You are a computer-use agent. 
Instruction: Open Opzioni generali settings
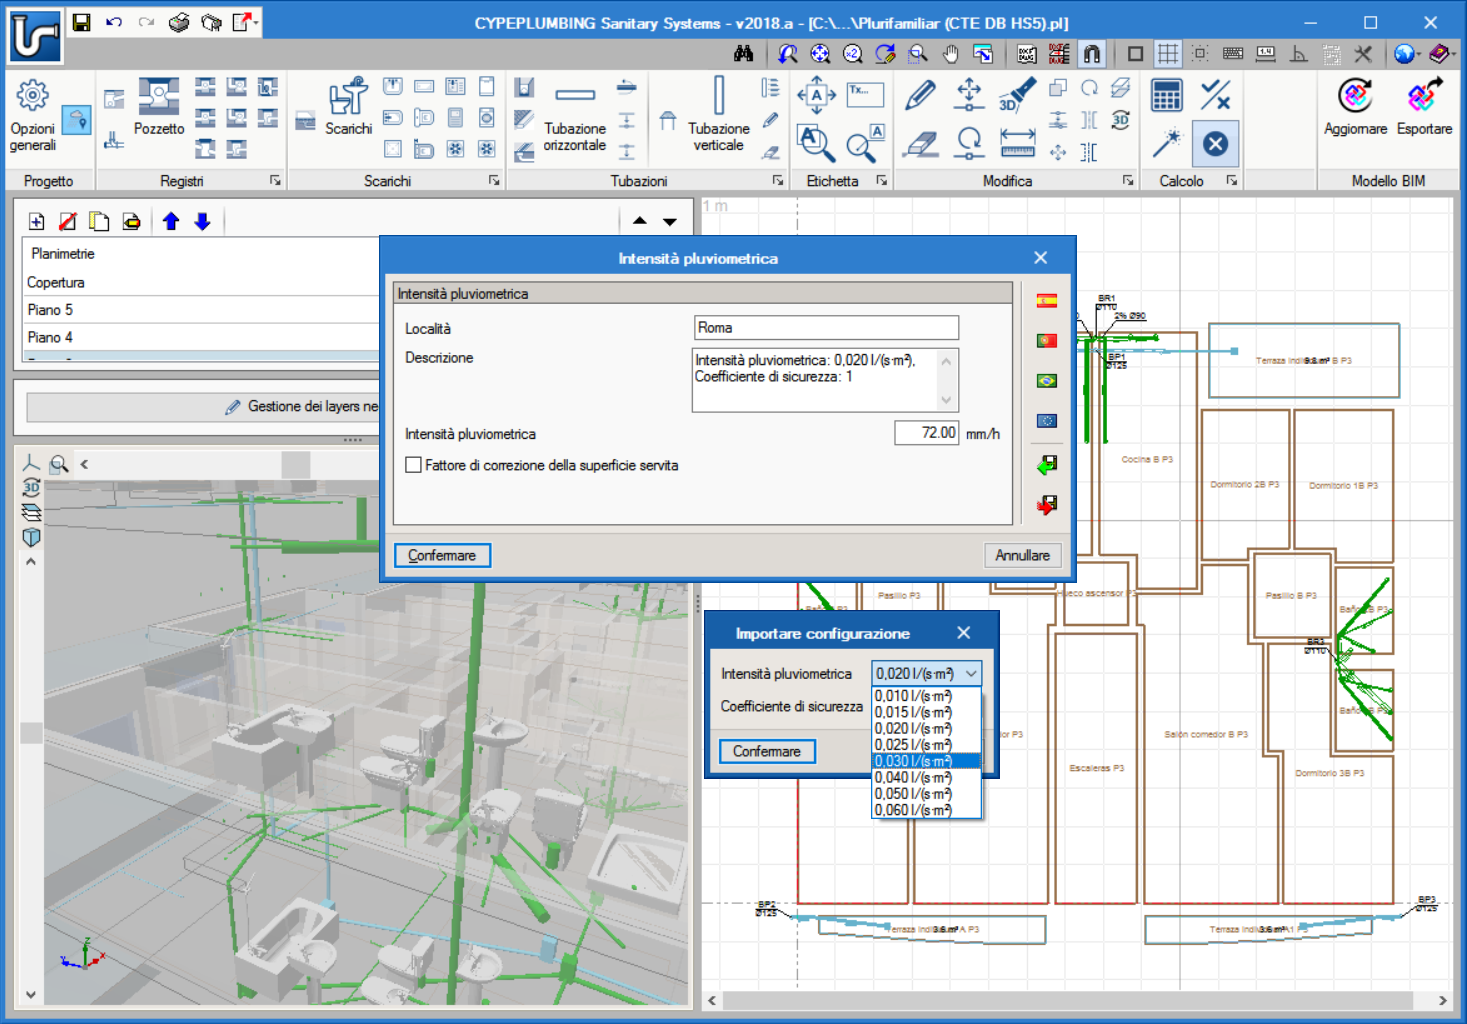click(x=32, y=116)
